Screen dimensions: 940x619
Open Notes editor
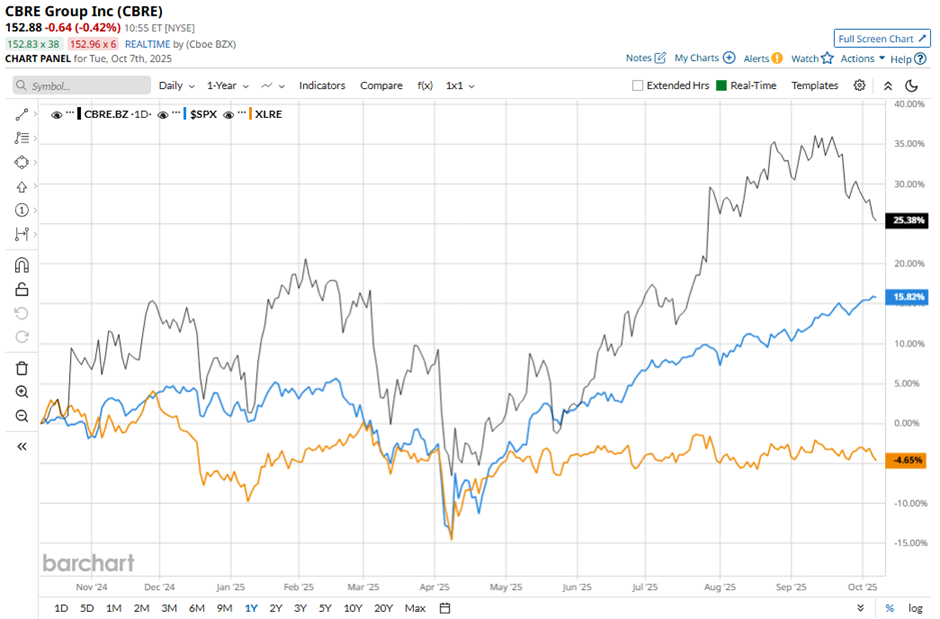[x=646, y=58]
